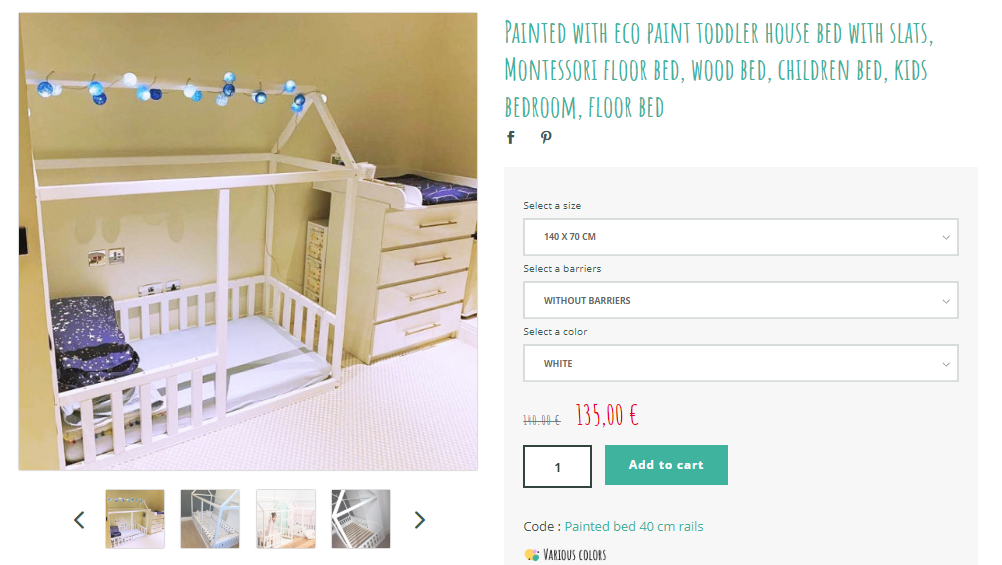Select second thumbnail of bed frame
This screenshot has width=1002, height=565.
210,519
